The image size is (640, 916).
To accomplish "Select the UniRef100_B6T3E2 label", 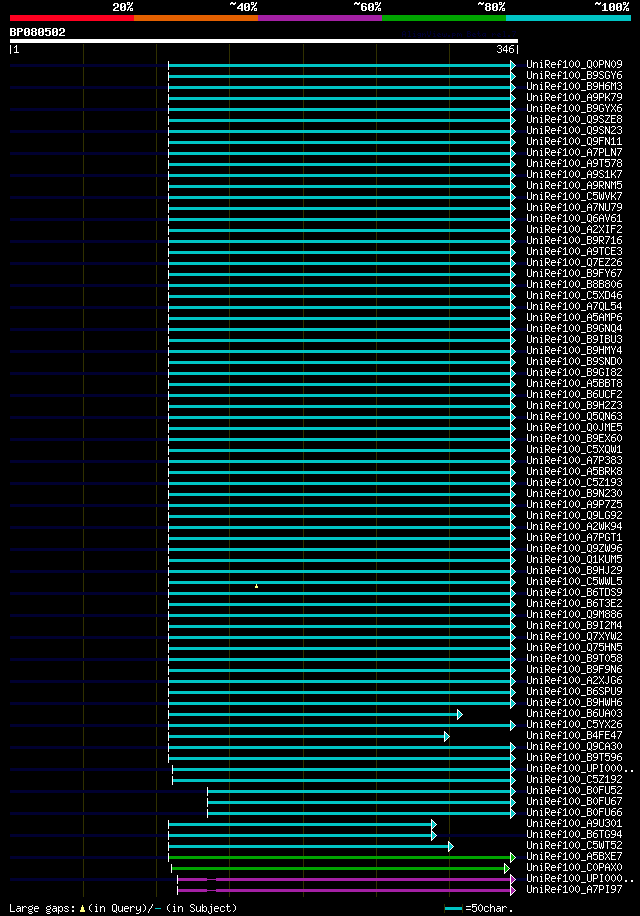I will [x=574, y=603].
